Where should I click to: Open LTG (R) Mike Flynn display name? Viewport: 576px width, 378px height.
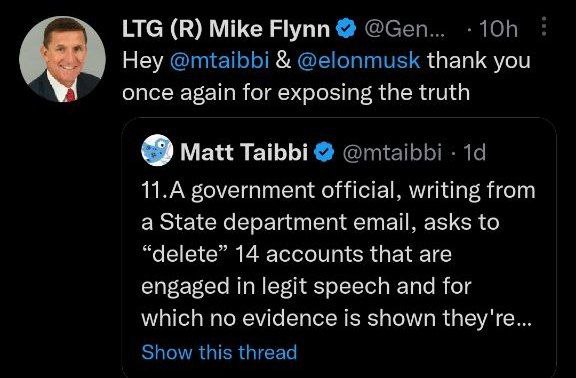coord(226,29)
